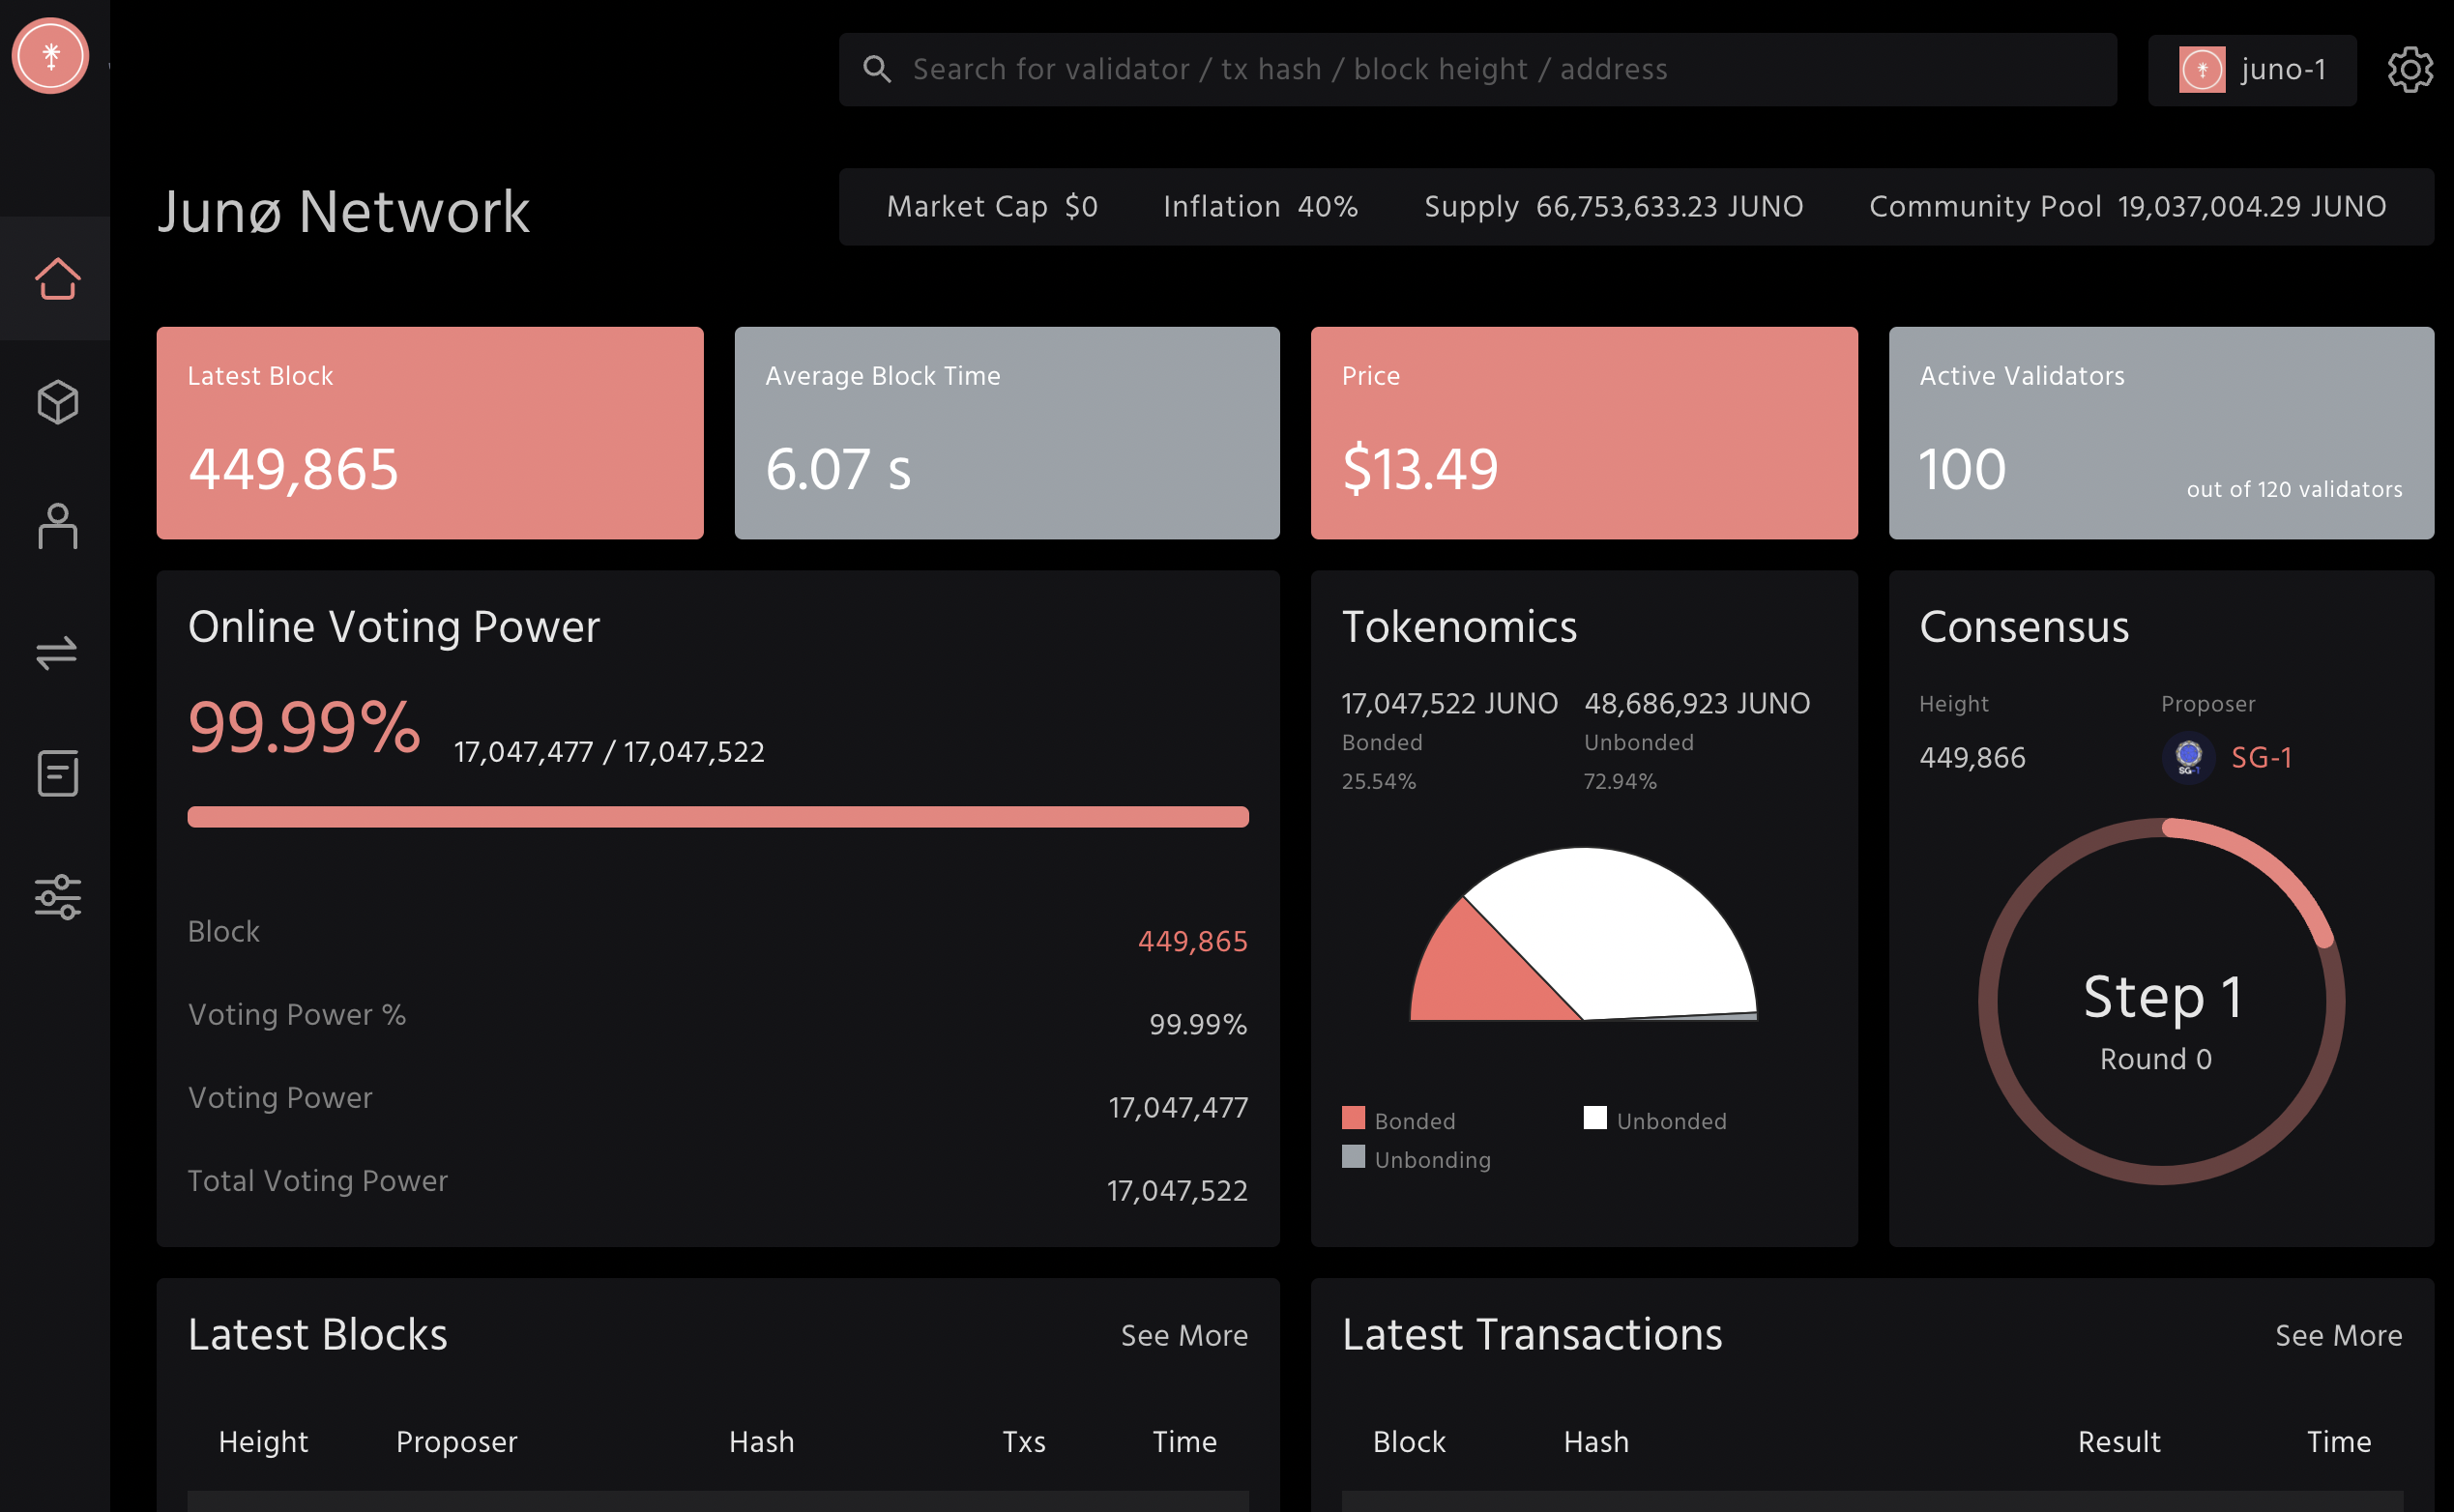Click block 449,865 in voting power

pos(1192,942)
